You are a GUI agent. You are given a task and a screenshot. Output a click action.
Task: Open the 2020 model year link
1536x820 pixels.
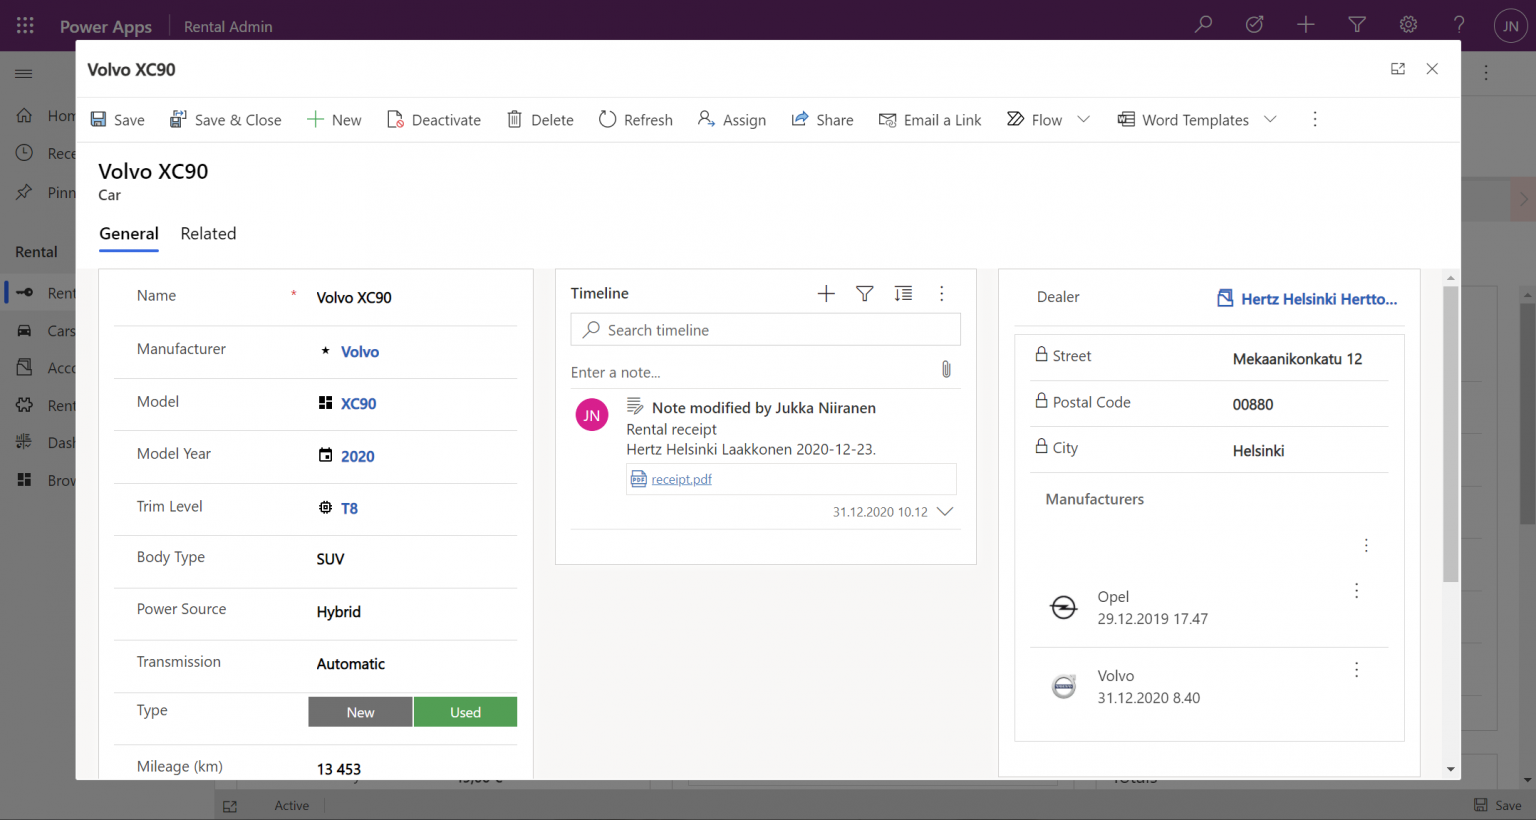click(x=358, y=457)
